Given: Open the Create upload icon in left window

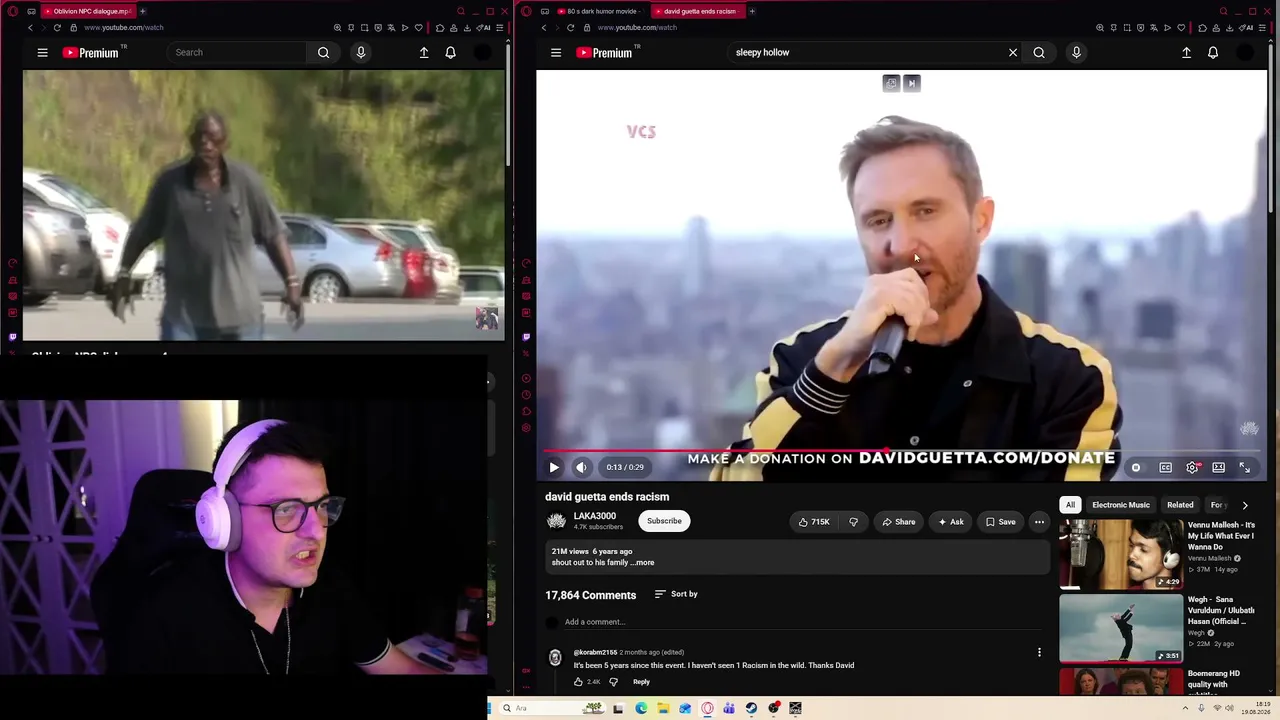Looking at the screenshot, I should click(424, 53).
